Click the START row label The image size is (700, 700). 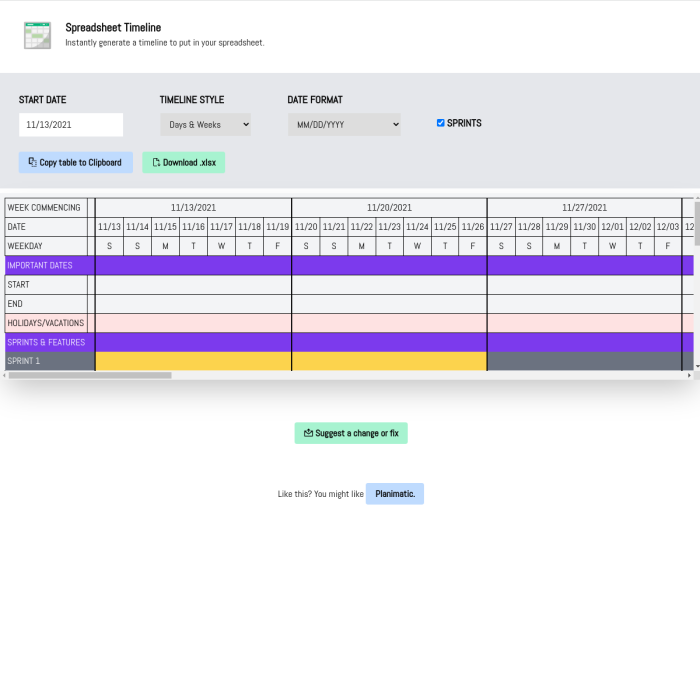pos(46,284)
